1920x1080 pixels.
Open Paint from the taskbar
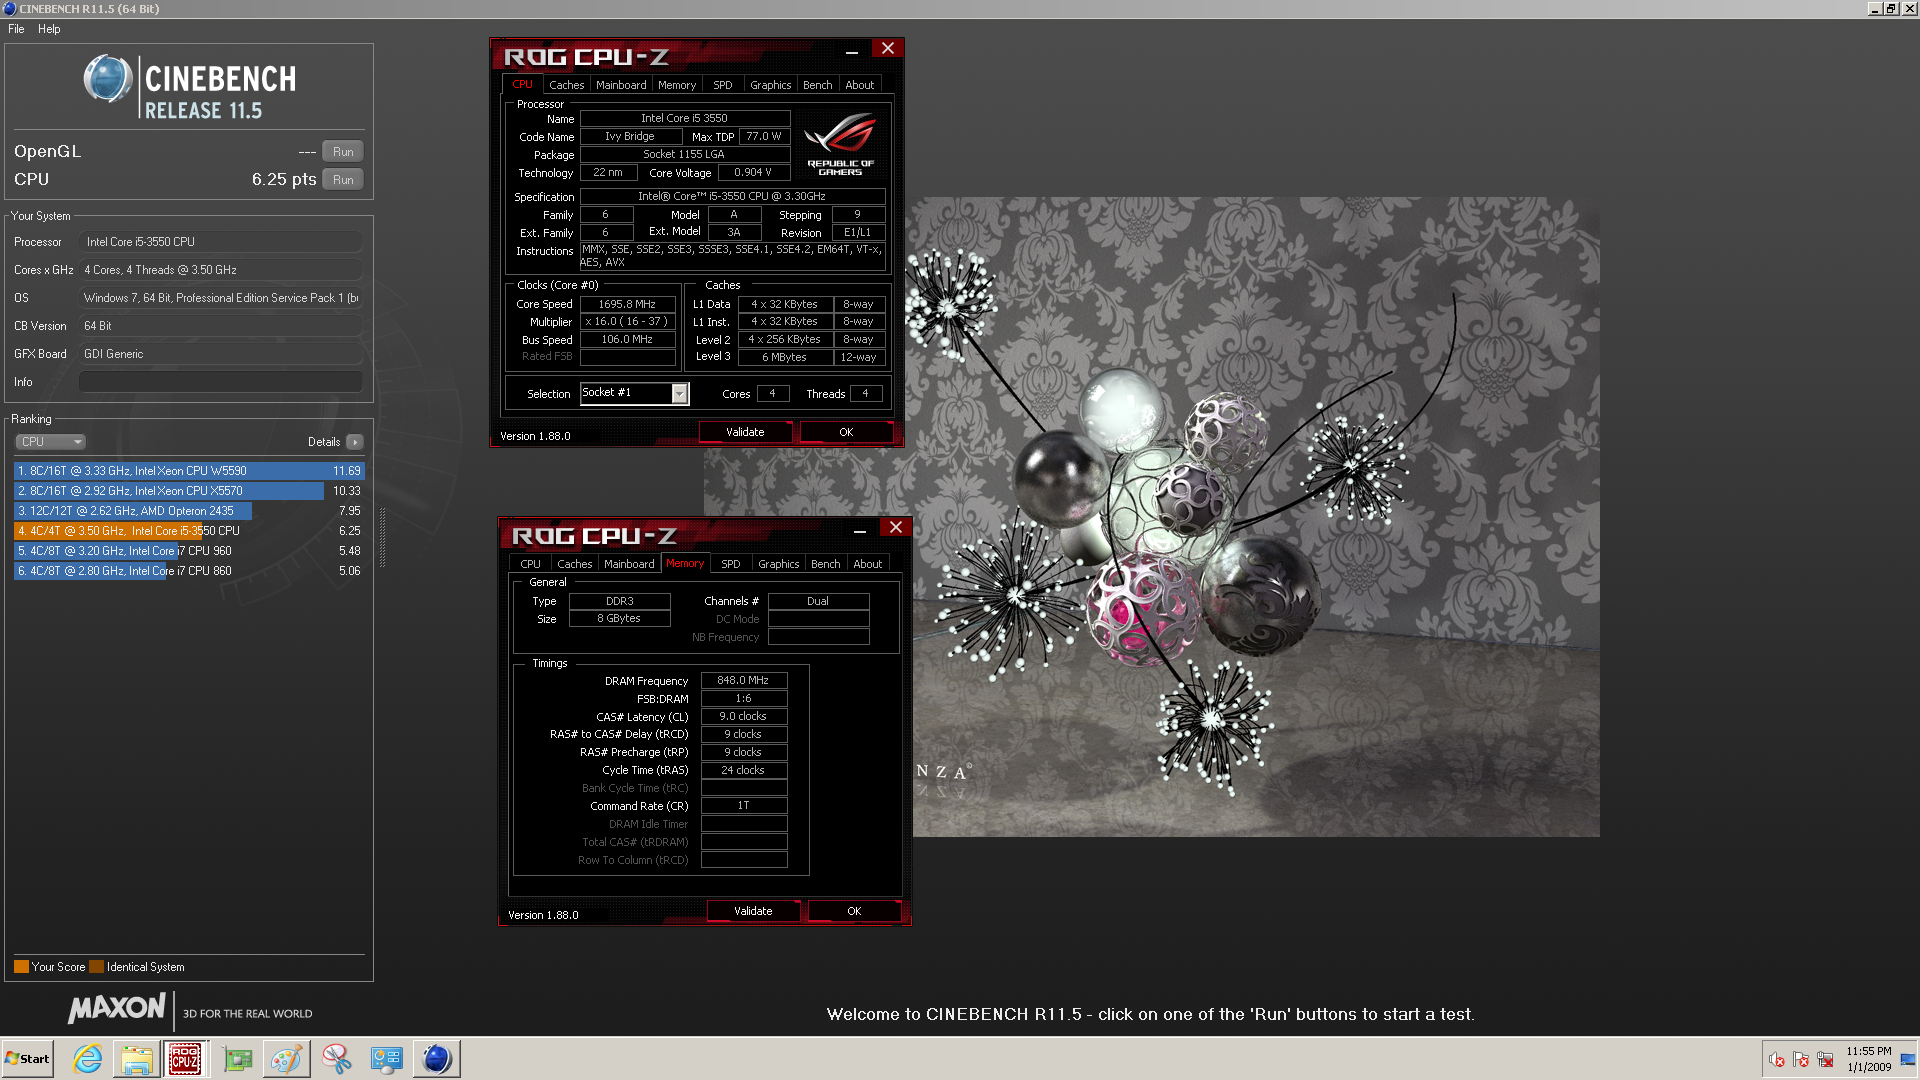[x=286, y=1059]
